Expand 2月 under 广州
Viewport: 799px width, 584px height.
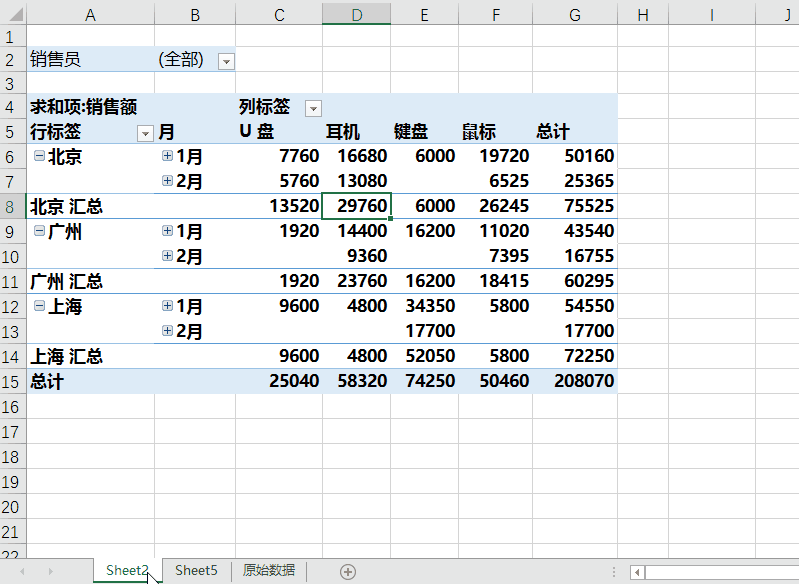(167, 256)
